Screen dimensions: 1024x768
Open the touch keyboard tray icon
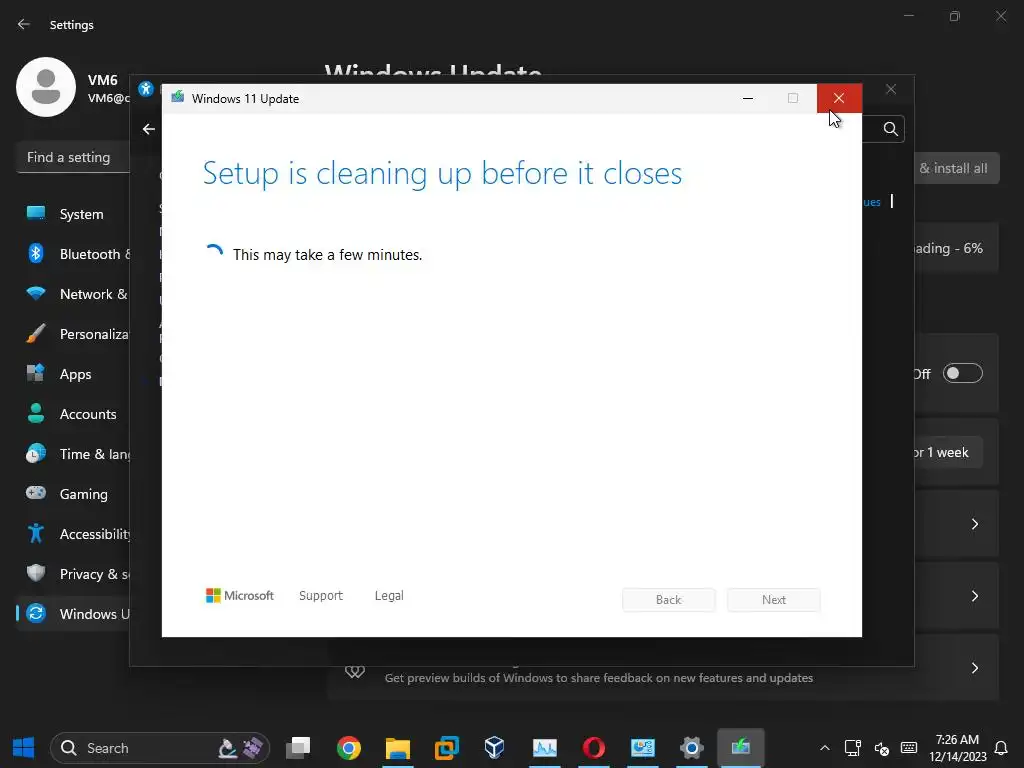[909, 748]
